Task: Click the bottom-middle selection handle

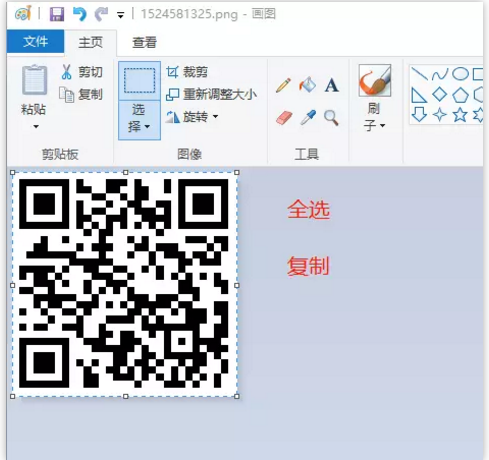Action: pos(126,396)
